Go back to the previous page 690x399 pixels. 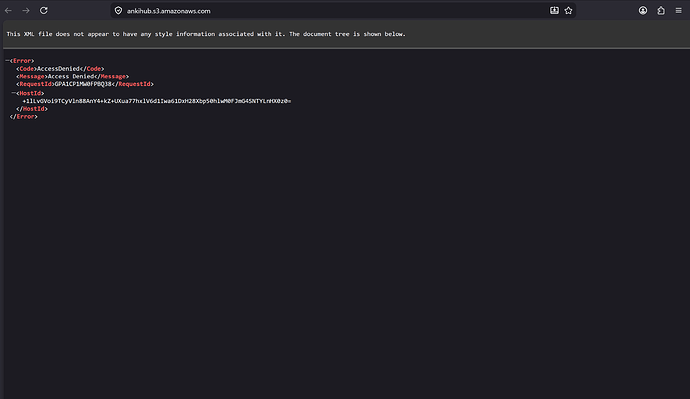click(8, 11)
